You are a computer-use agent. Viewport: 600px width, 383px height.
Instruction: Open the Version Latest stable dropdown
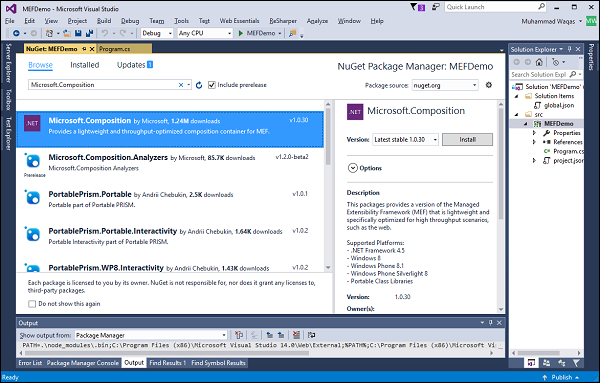coord(405,140)
